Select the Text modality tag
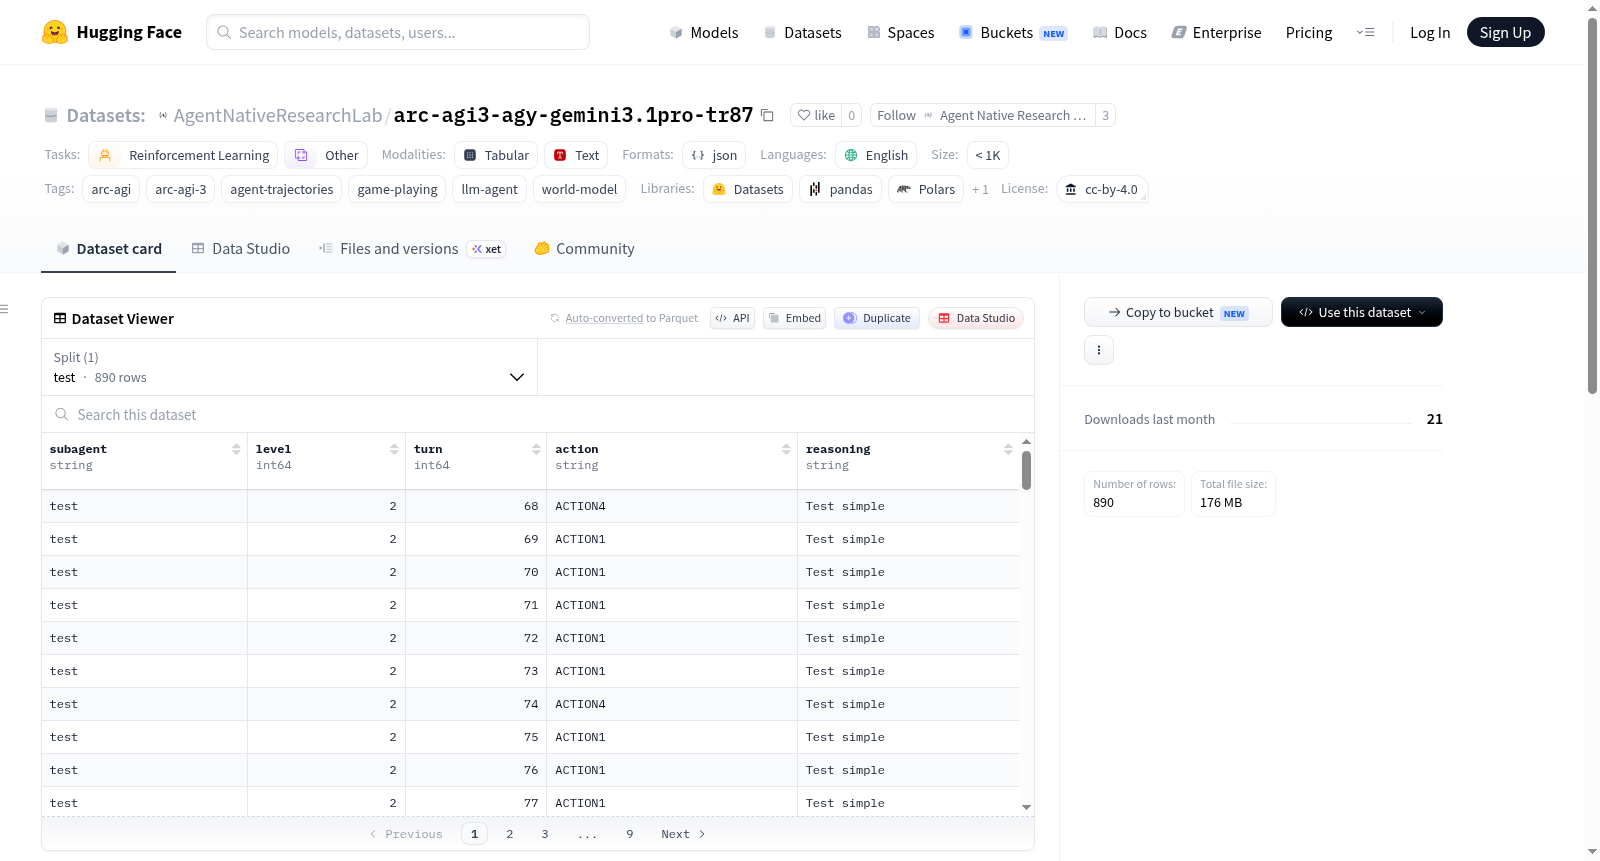The height and width of the screenshot is (861, 1600). tap(576, 155)
